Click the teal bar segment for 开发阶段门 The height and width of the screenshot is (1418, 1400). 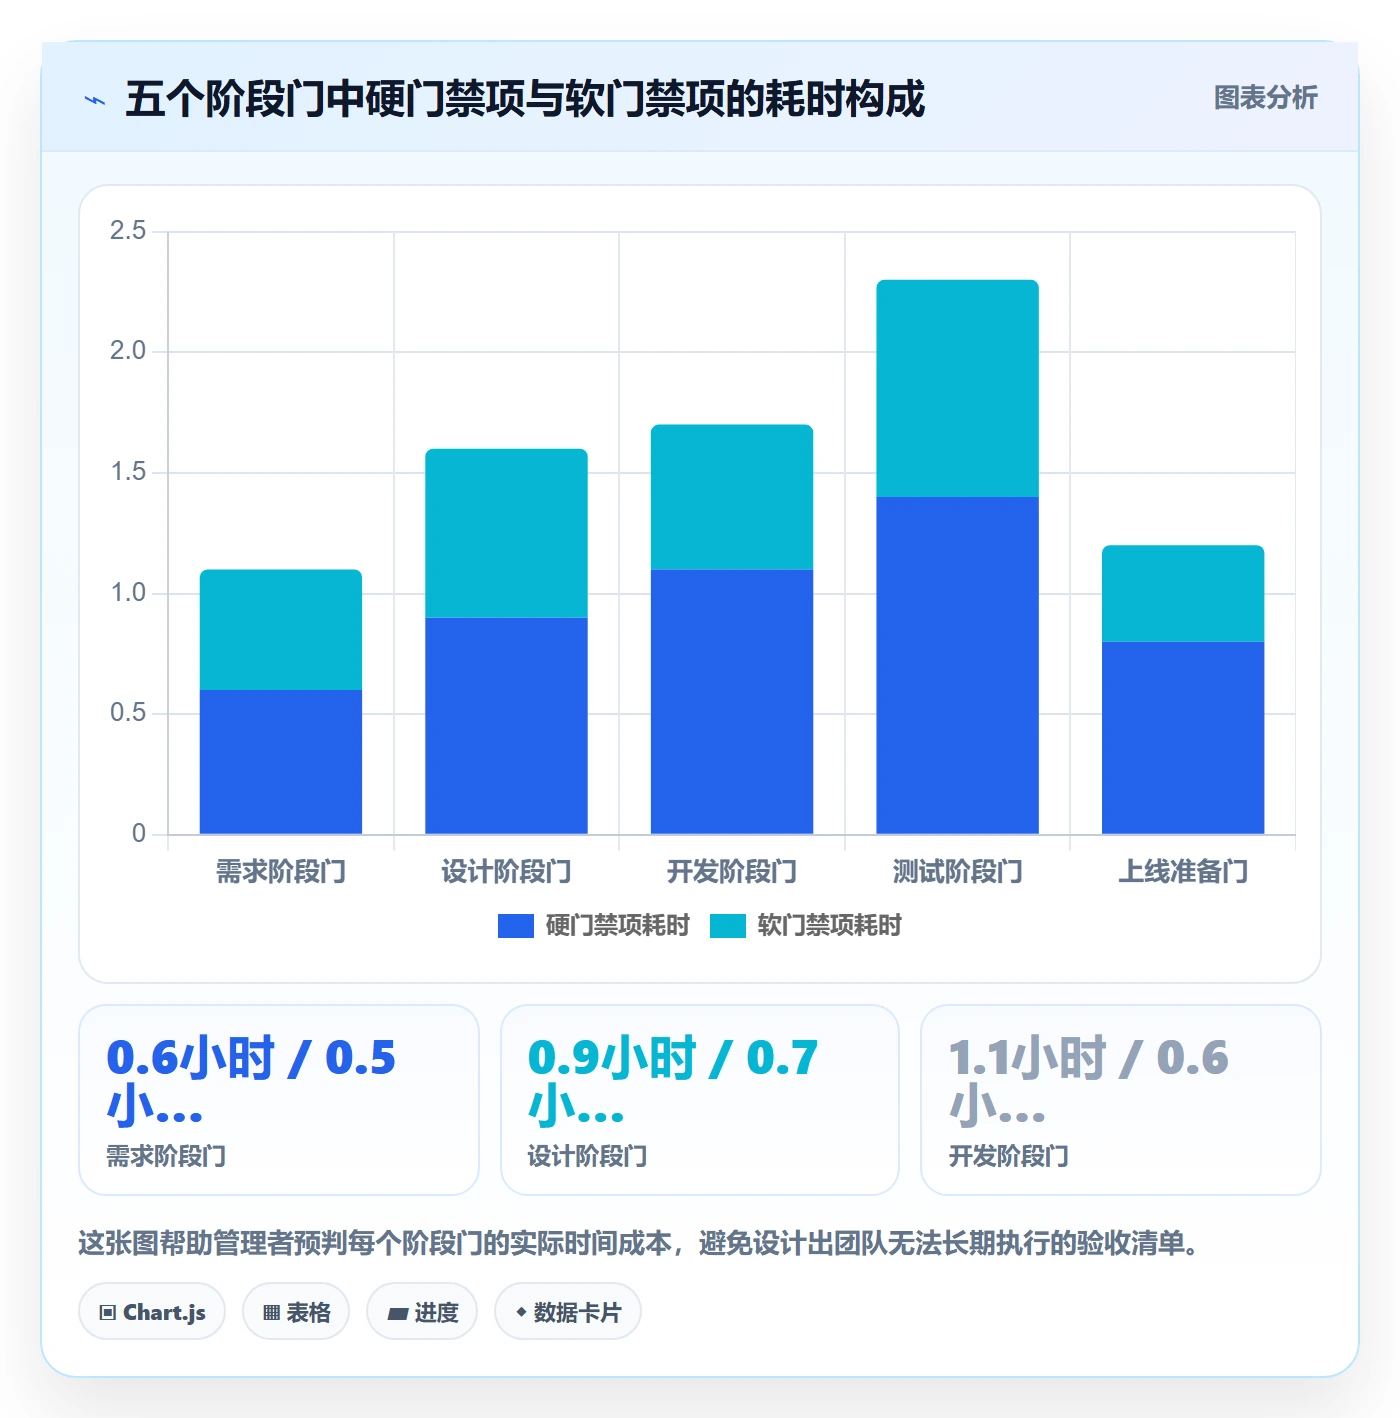pyautogui.click(x=732, y=497)
